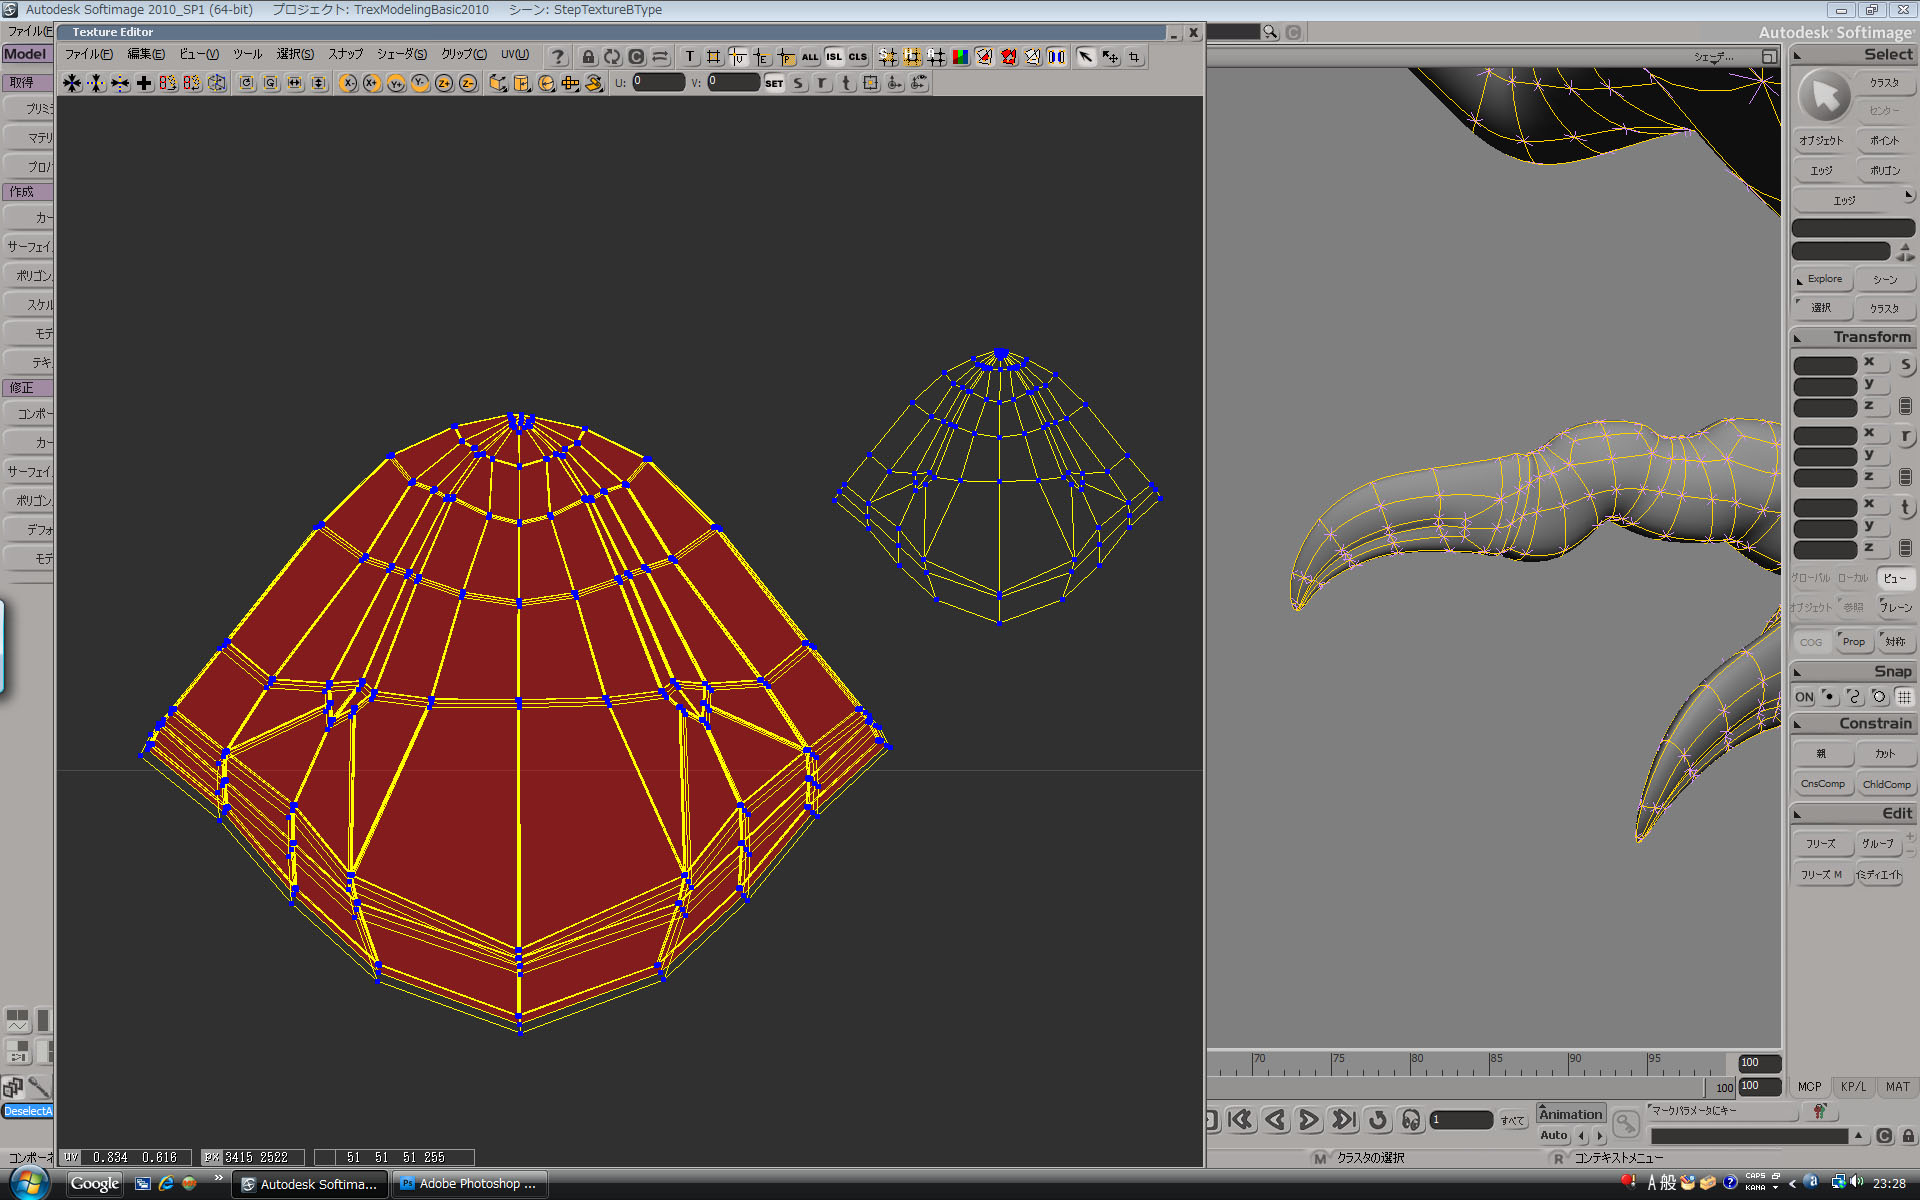Collapse the Transform panel section
The width and height of the screenshot is (1920, 1200).
(1797, 337)
